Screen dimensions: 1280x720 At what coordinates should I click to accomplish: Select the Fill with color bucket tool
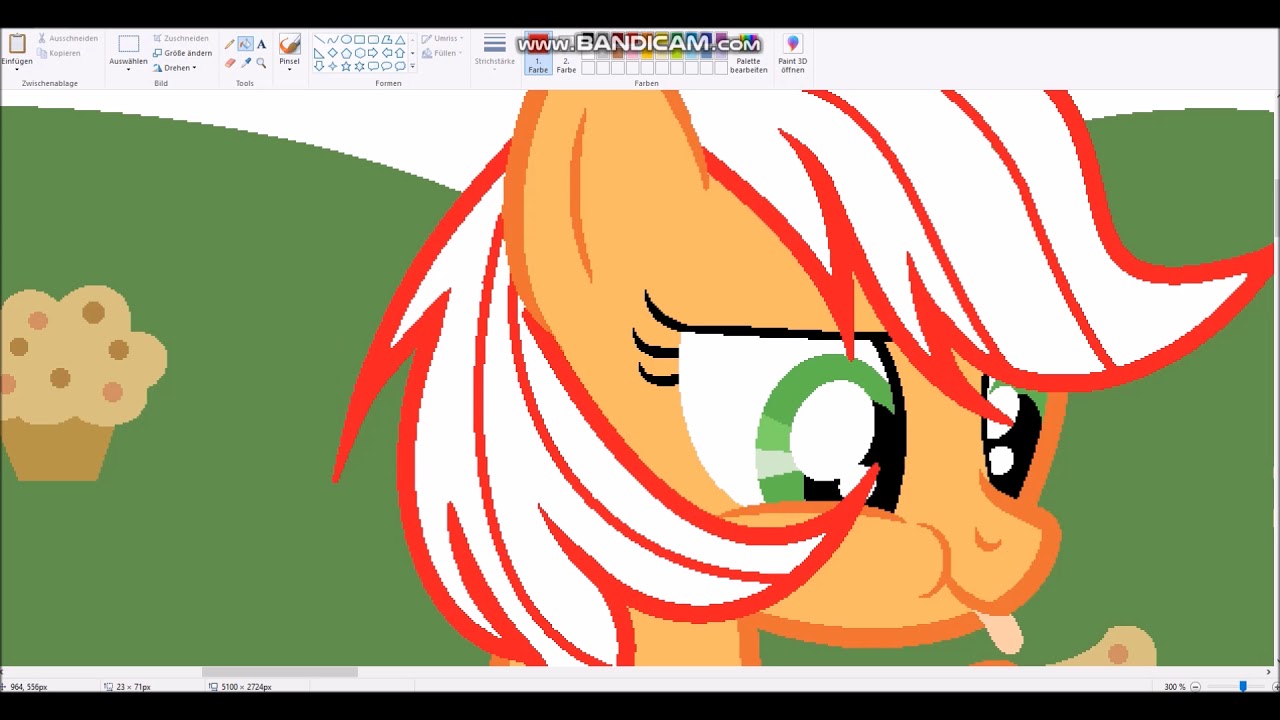246,44
